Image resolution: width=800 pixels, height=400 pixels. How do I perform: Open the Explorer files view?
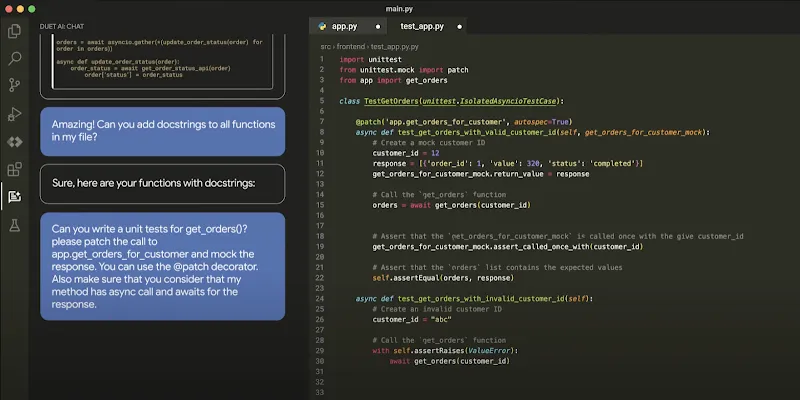coord(14,32)
